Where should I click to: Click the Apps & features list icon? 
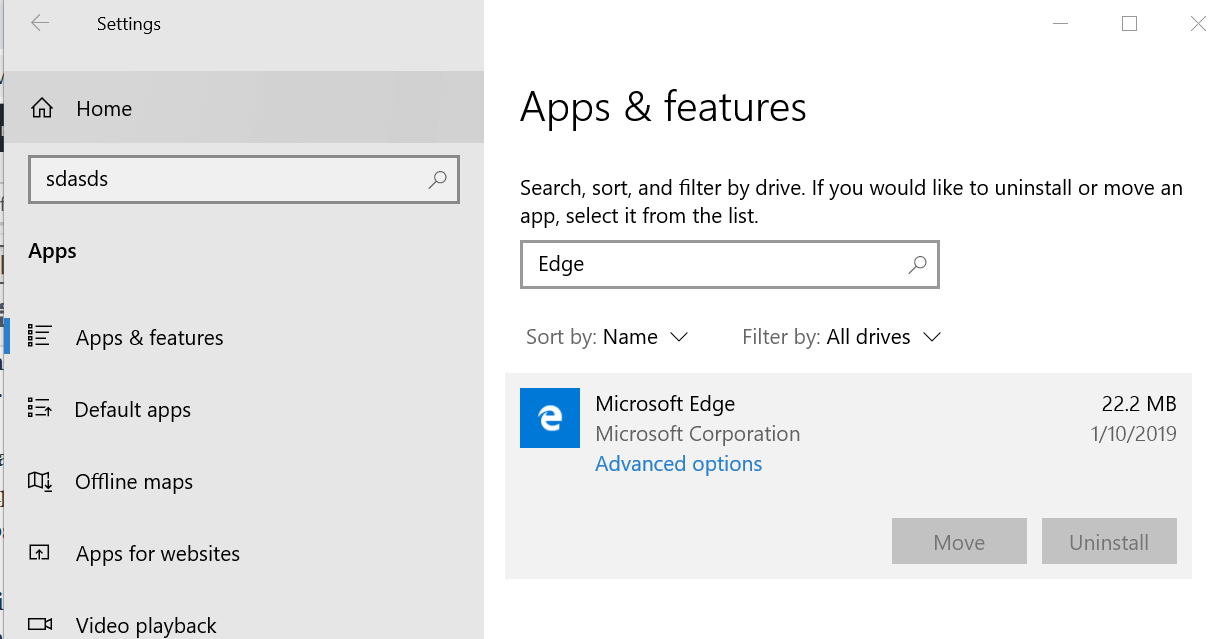(x=40, y=336)
